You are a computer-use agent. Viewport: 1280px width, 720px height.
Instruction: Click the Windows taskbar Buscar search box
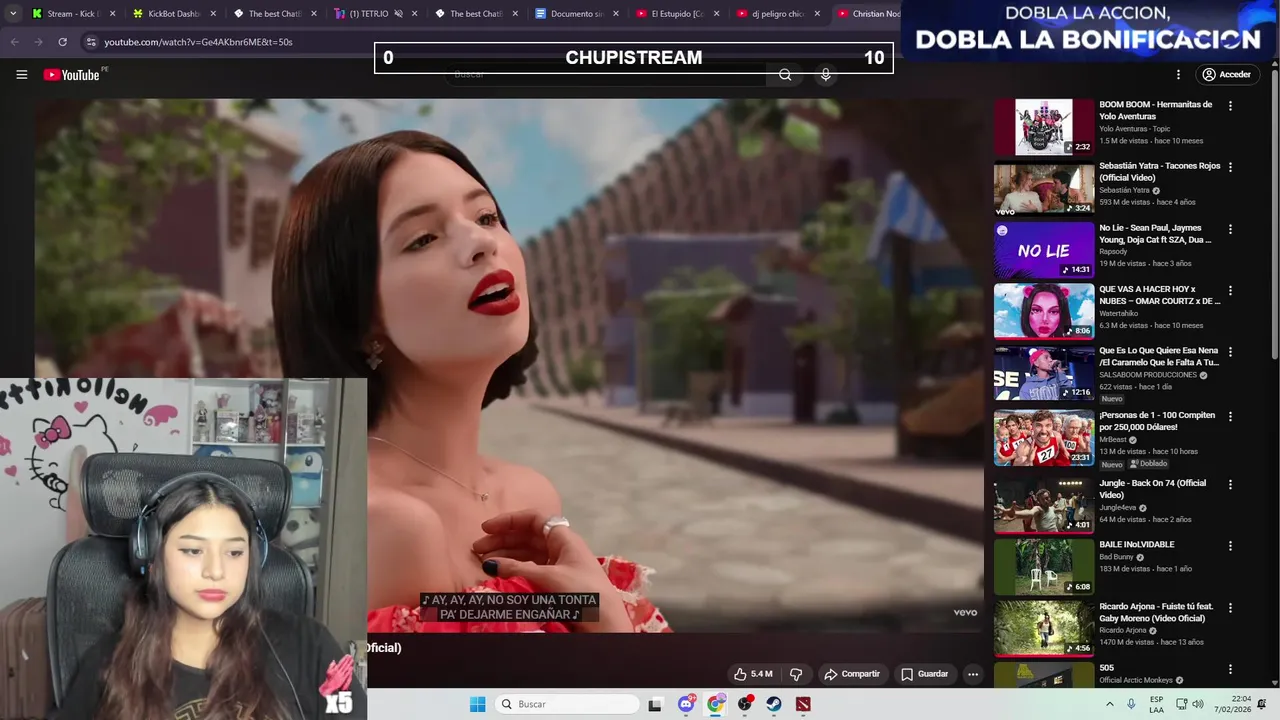click(x=568, y=704)
